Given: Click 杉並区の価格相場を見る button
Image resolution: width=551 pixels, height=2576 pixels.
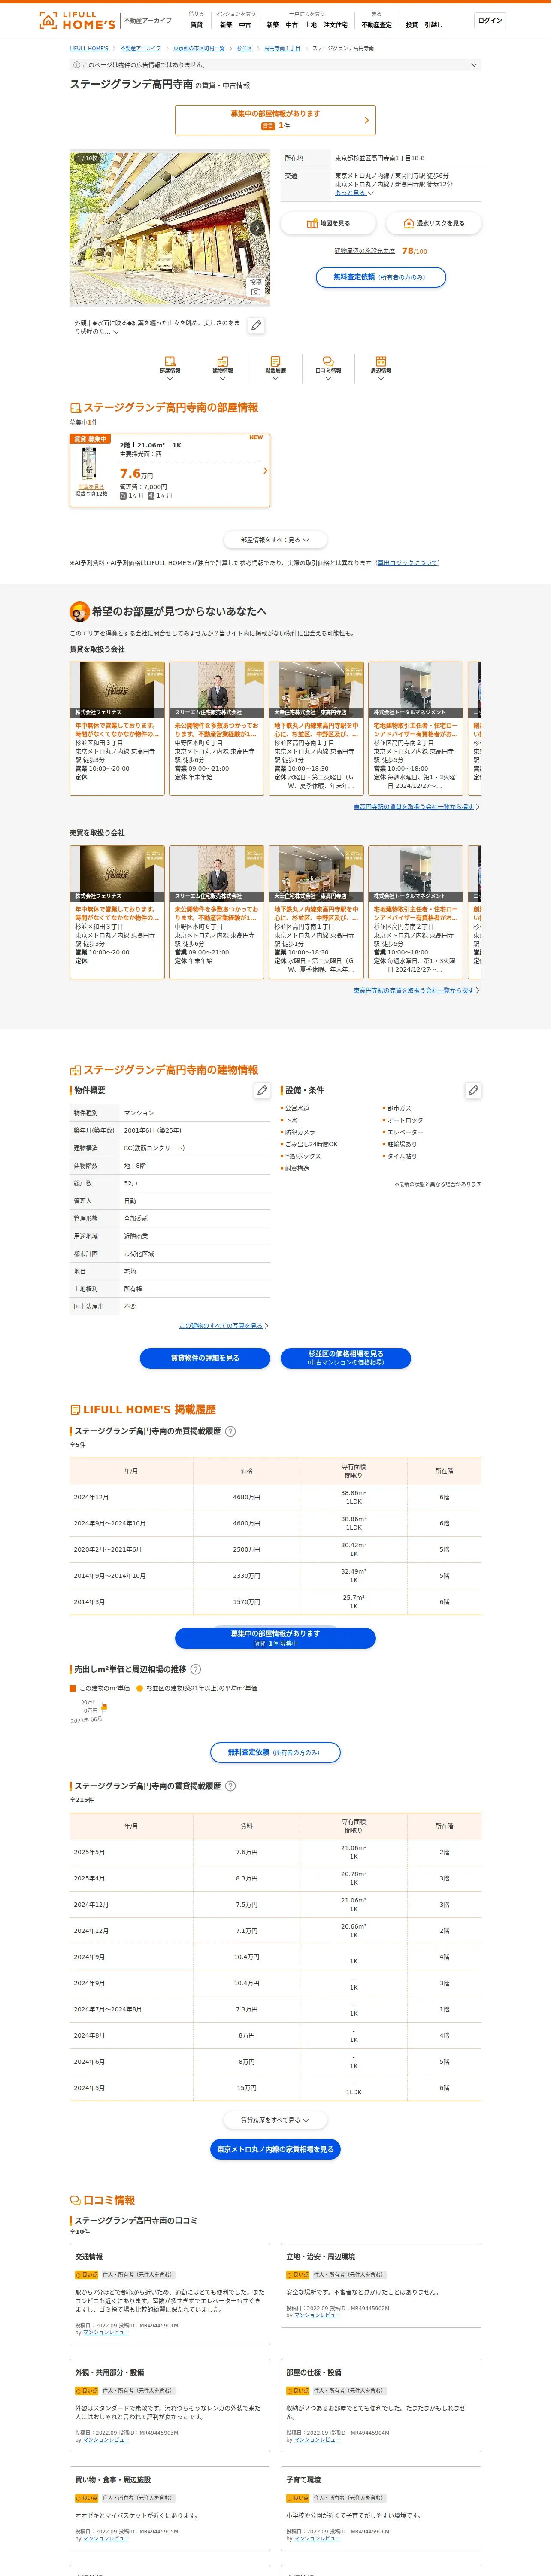Looking at the screenshot, I should [345, 1357].
